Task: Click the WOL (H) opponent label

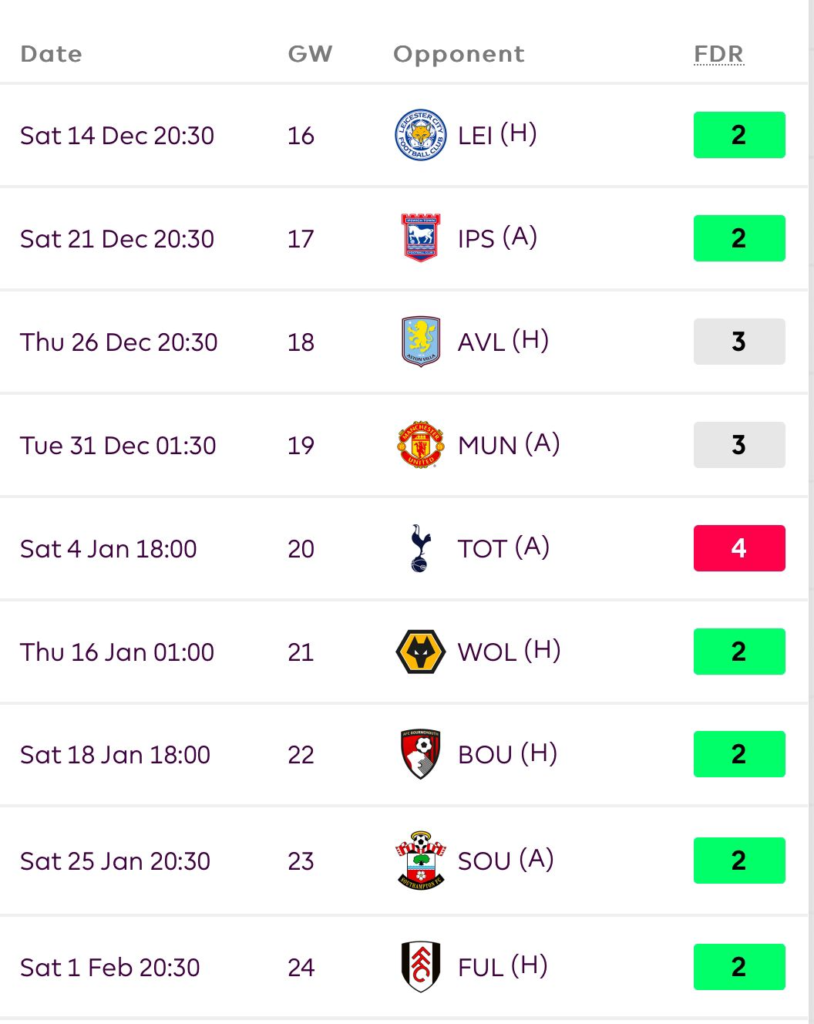Action: pyautogui.click(x=508, y=652)
